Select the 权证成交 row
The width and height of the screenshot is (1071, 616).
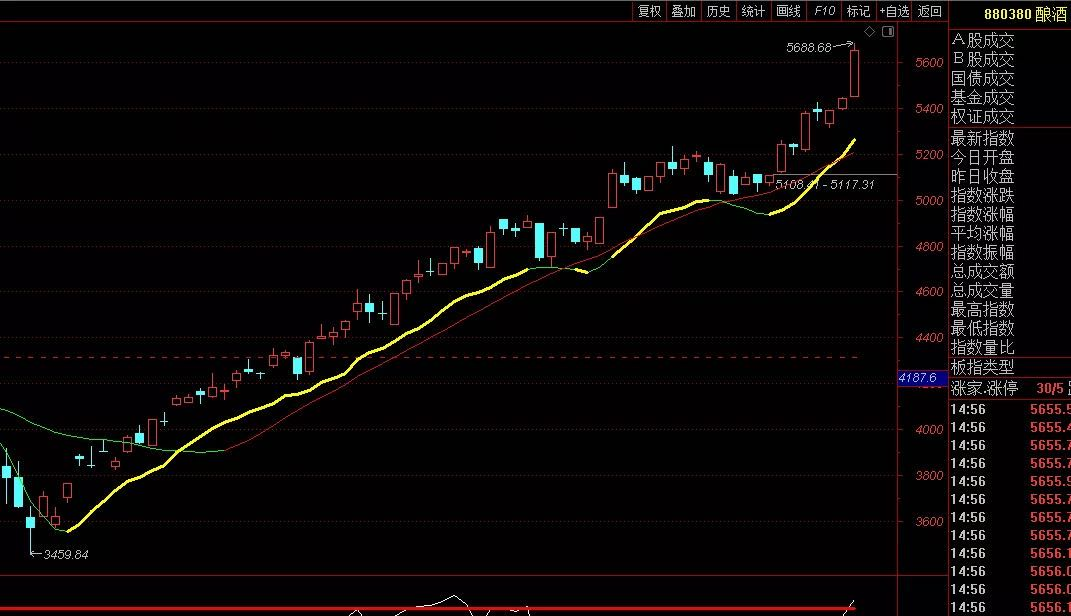pyautogui.click(x=982, y=116)
